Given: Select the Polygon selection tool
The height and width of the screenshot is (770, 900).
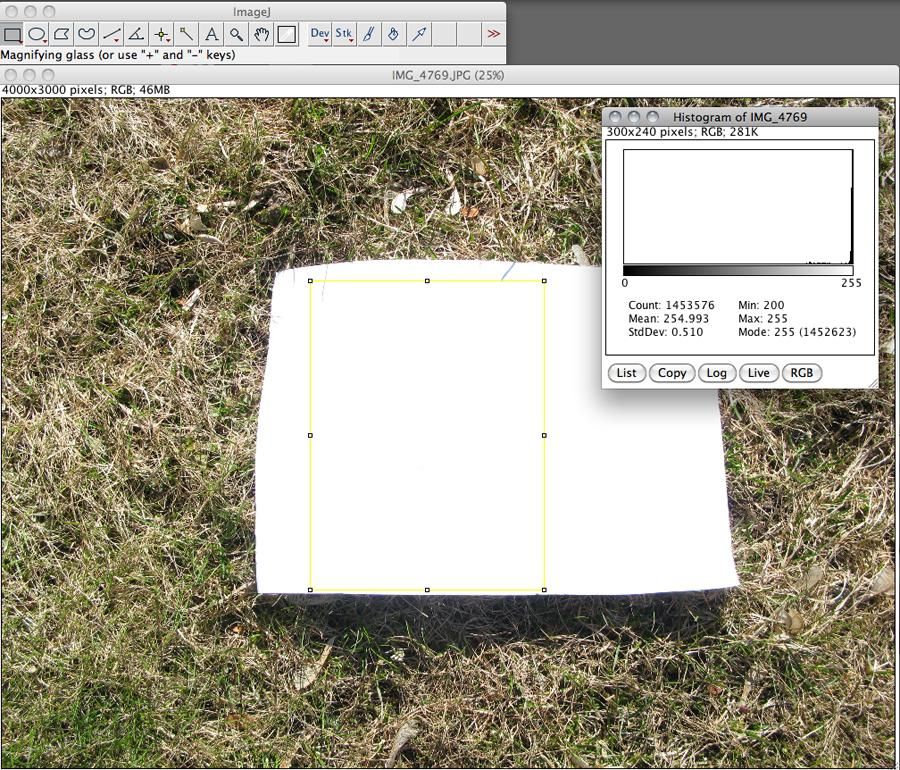Looking at the screenshot, I should pos(61,34).
